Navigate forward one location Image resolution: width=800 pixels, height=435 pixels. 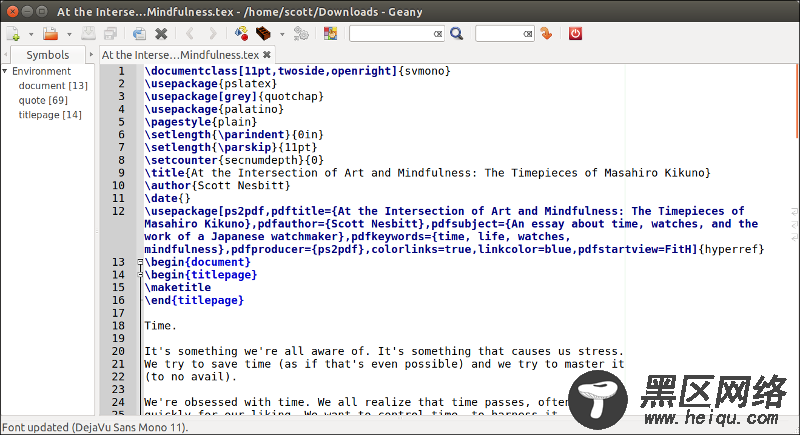pyautogui.click(x=213, y=34)
